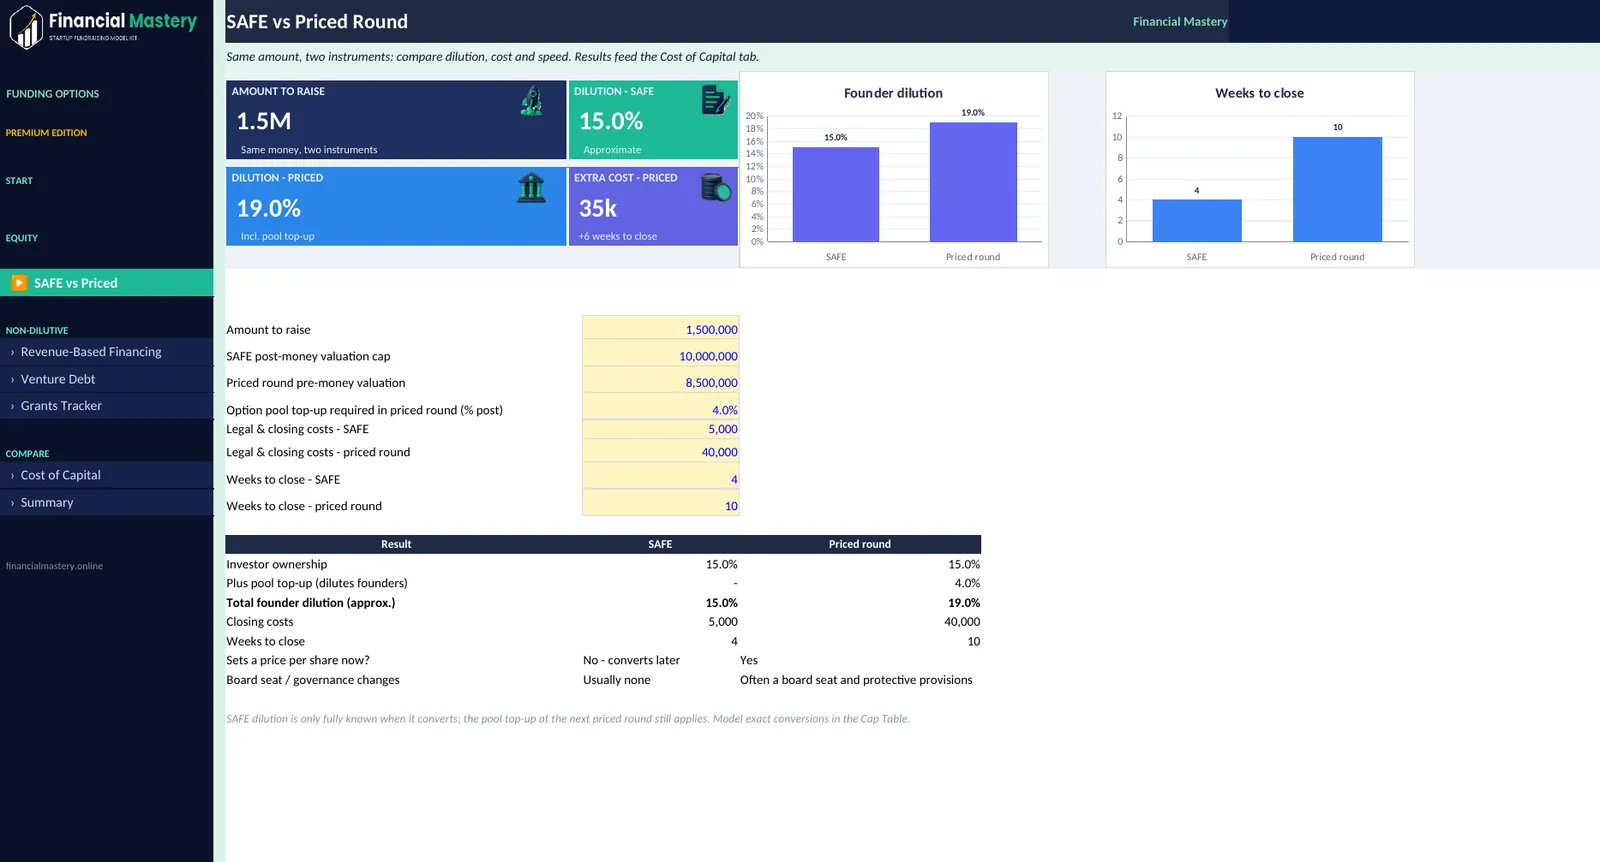Click the 1.5M amount to raise value
This screenshot has height=862, width=1600.
264,121
